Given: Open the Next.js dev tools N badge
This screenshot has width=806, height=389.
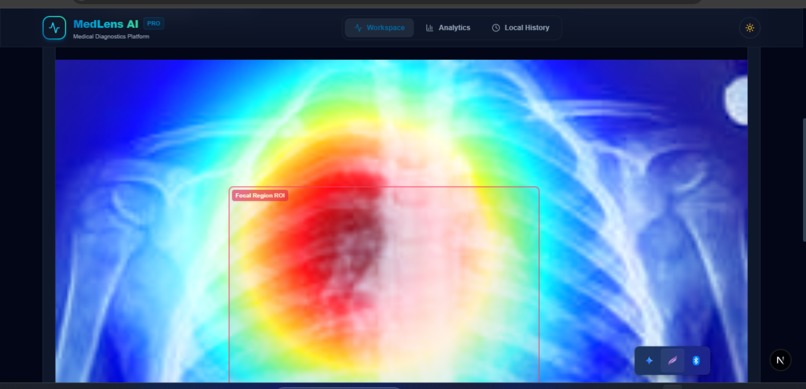Looking at the screenshot, I should (x=780, y=360).
